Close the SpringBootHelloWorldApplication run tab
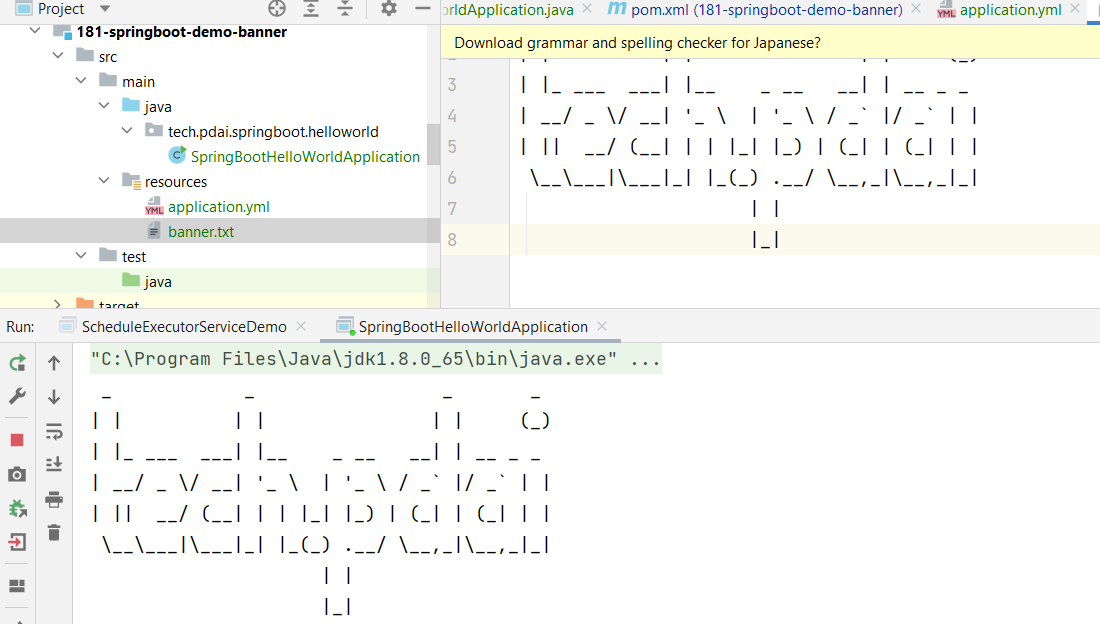1100x624 pixels. [x=601, y=327]
